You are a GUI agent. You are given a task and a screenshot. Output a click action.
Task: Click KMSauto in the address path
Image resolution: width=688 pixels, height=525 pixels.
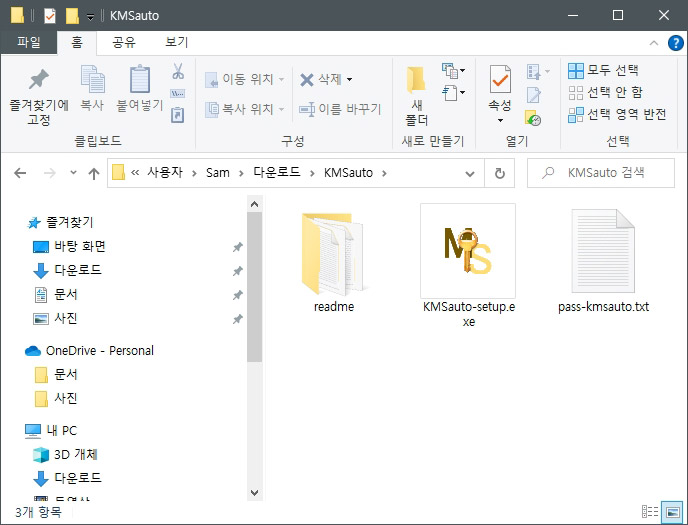pos(348,172)
